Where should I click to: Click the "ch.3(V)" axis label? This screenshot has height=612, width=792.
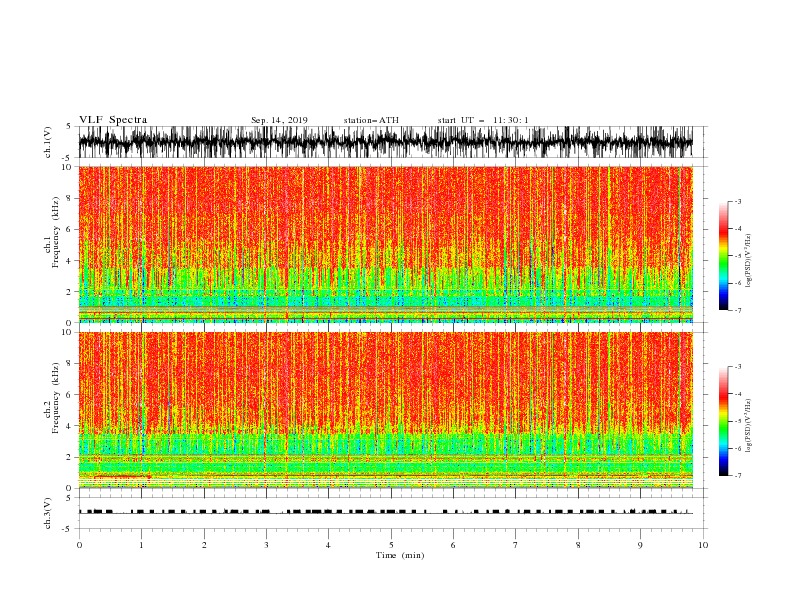[x=48, y=513]
